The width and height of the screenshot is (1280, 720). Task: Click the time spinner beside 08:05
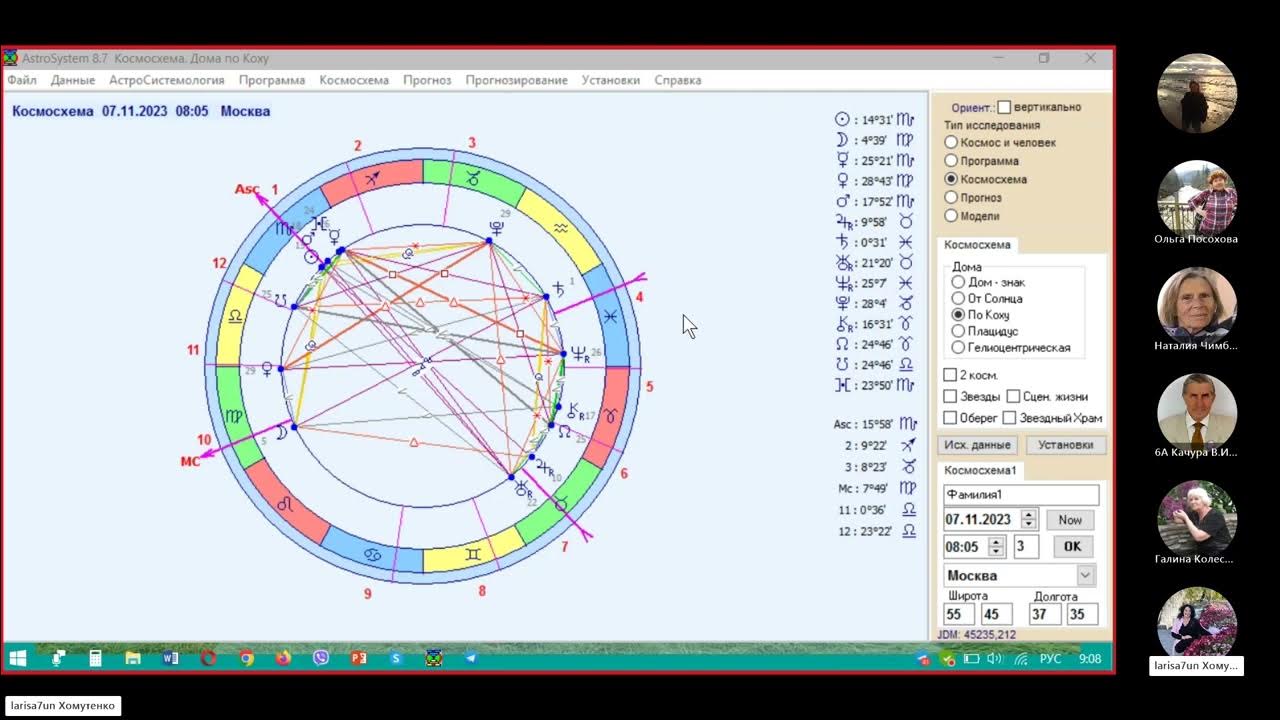[996, 546]
